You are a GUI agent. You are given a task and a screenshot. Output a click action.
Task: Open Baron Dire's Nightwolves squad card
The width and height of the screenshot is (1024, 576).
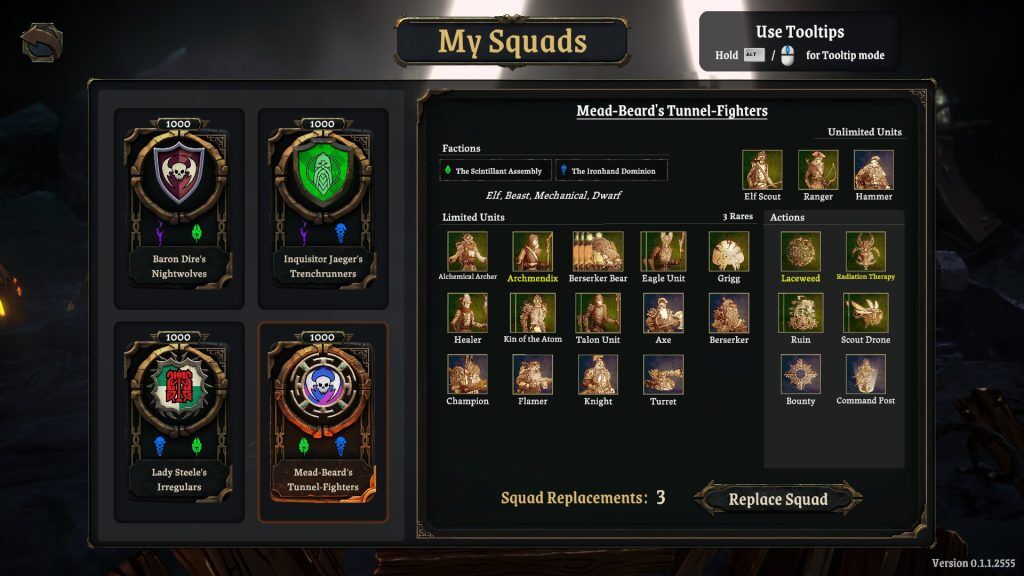click(179, 208)
